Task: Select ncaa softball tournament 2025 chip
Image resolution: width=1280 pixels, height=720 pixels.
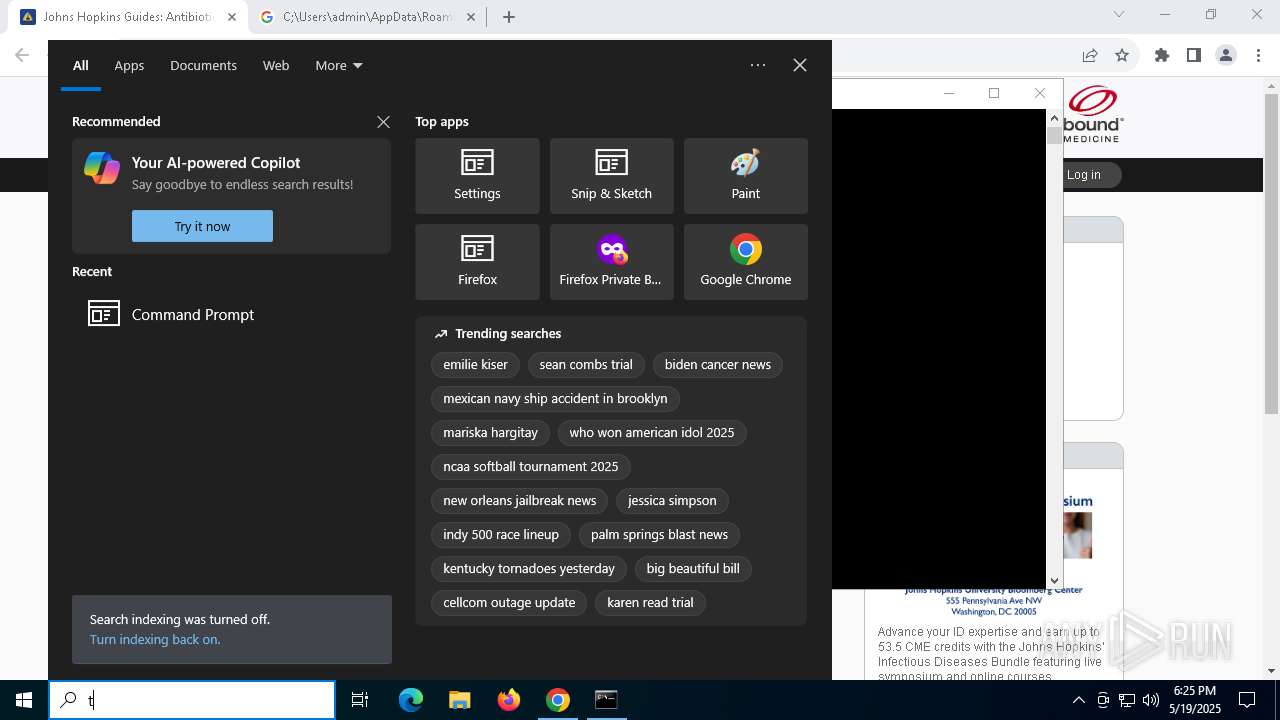Action: [x=531, y=467]
